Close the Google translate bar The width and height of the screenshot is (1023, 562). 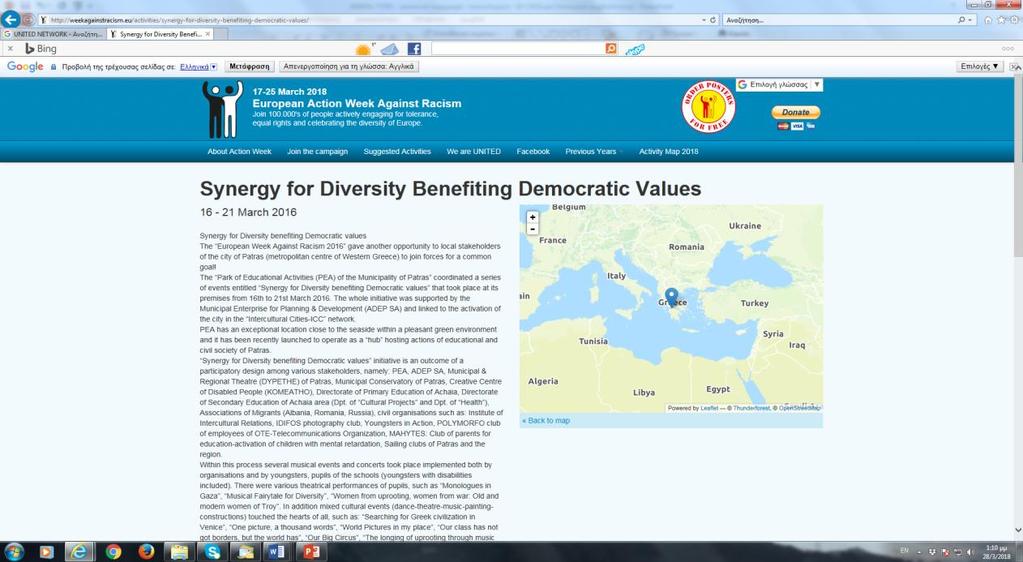click(x=1015, y=67)
